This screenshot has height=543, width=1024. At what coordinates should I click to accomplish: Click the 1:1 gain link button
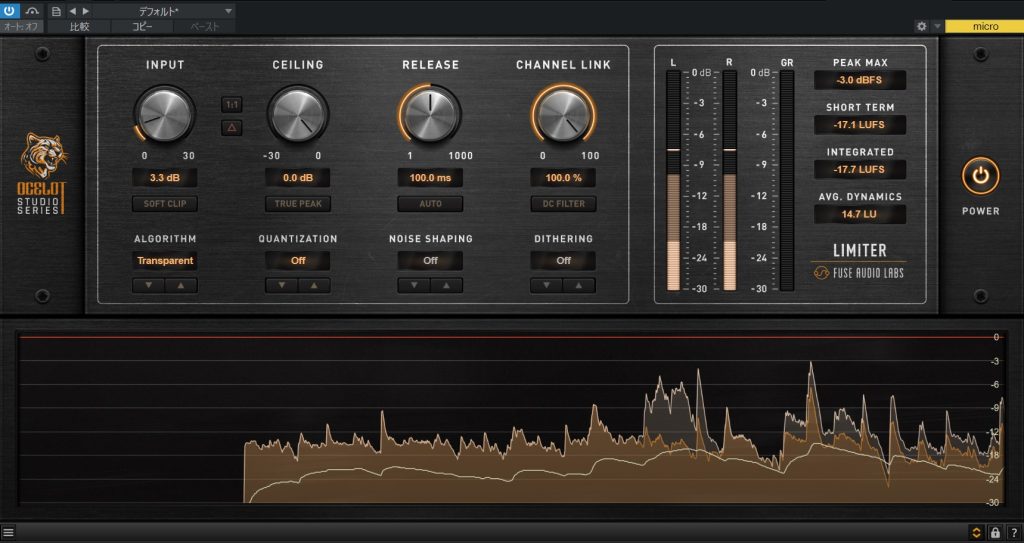click(231, 104)
